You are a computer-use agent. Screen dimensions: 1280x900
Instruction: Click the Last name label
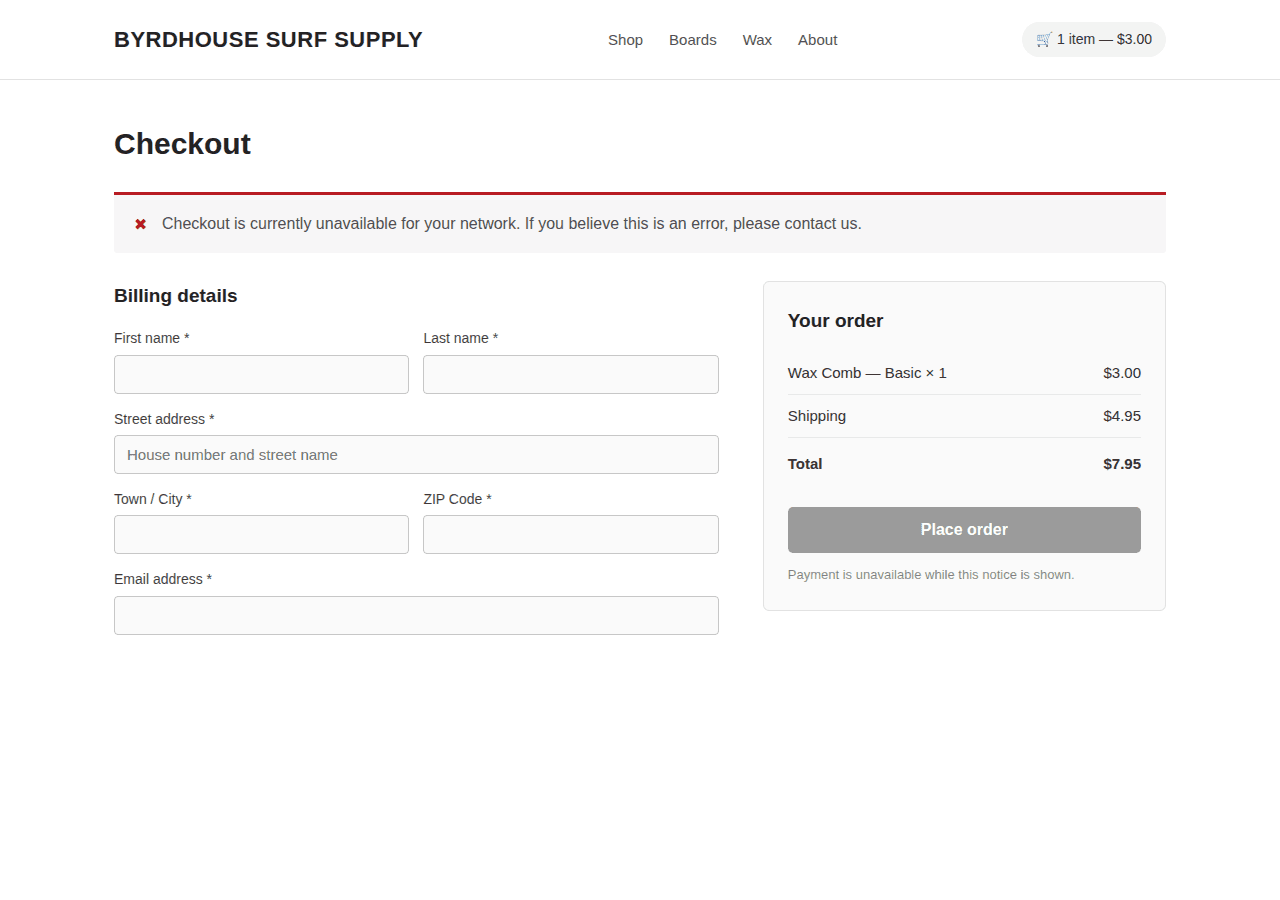[461, 338]
